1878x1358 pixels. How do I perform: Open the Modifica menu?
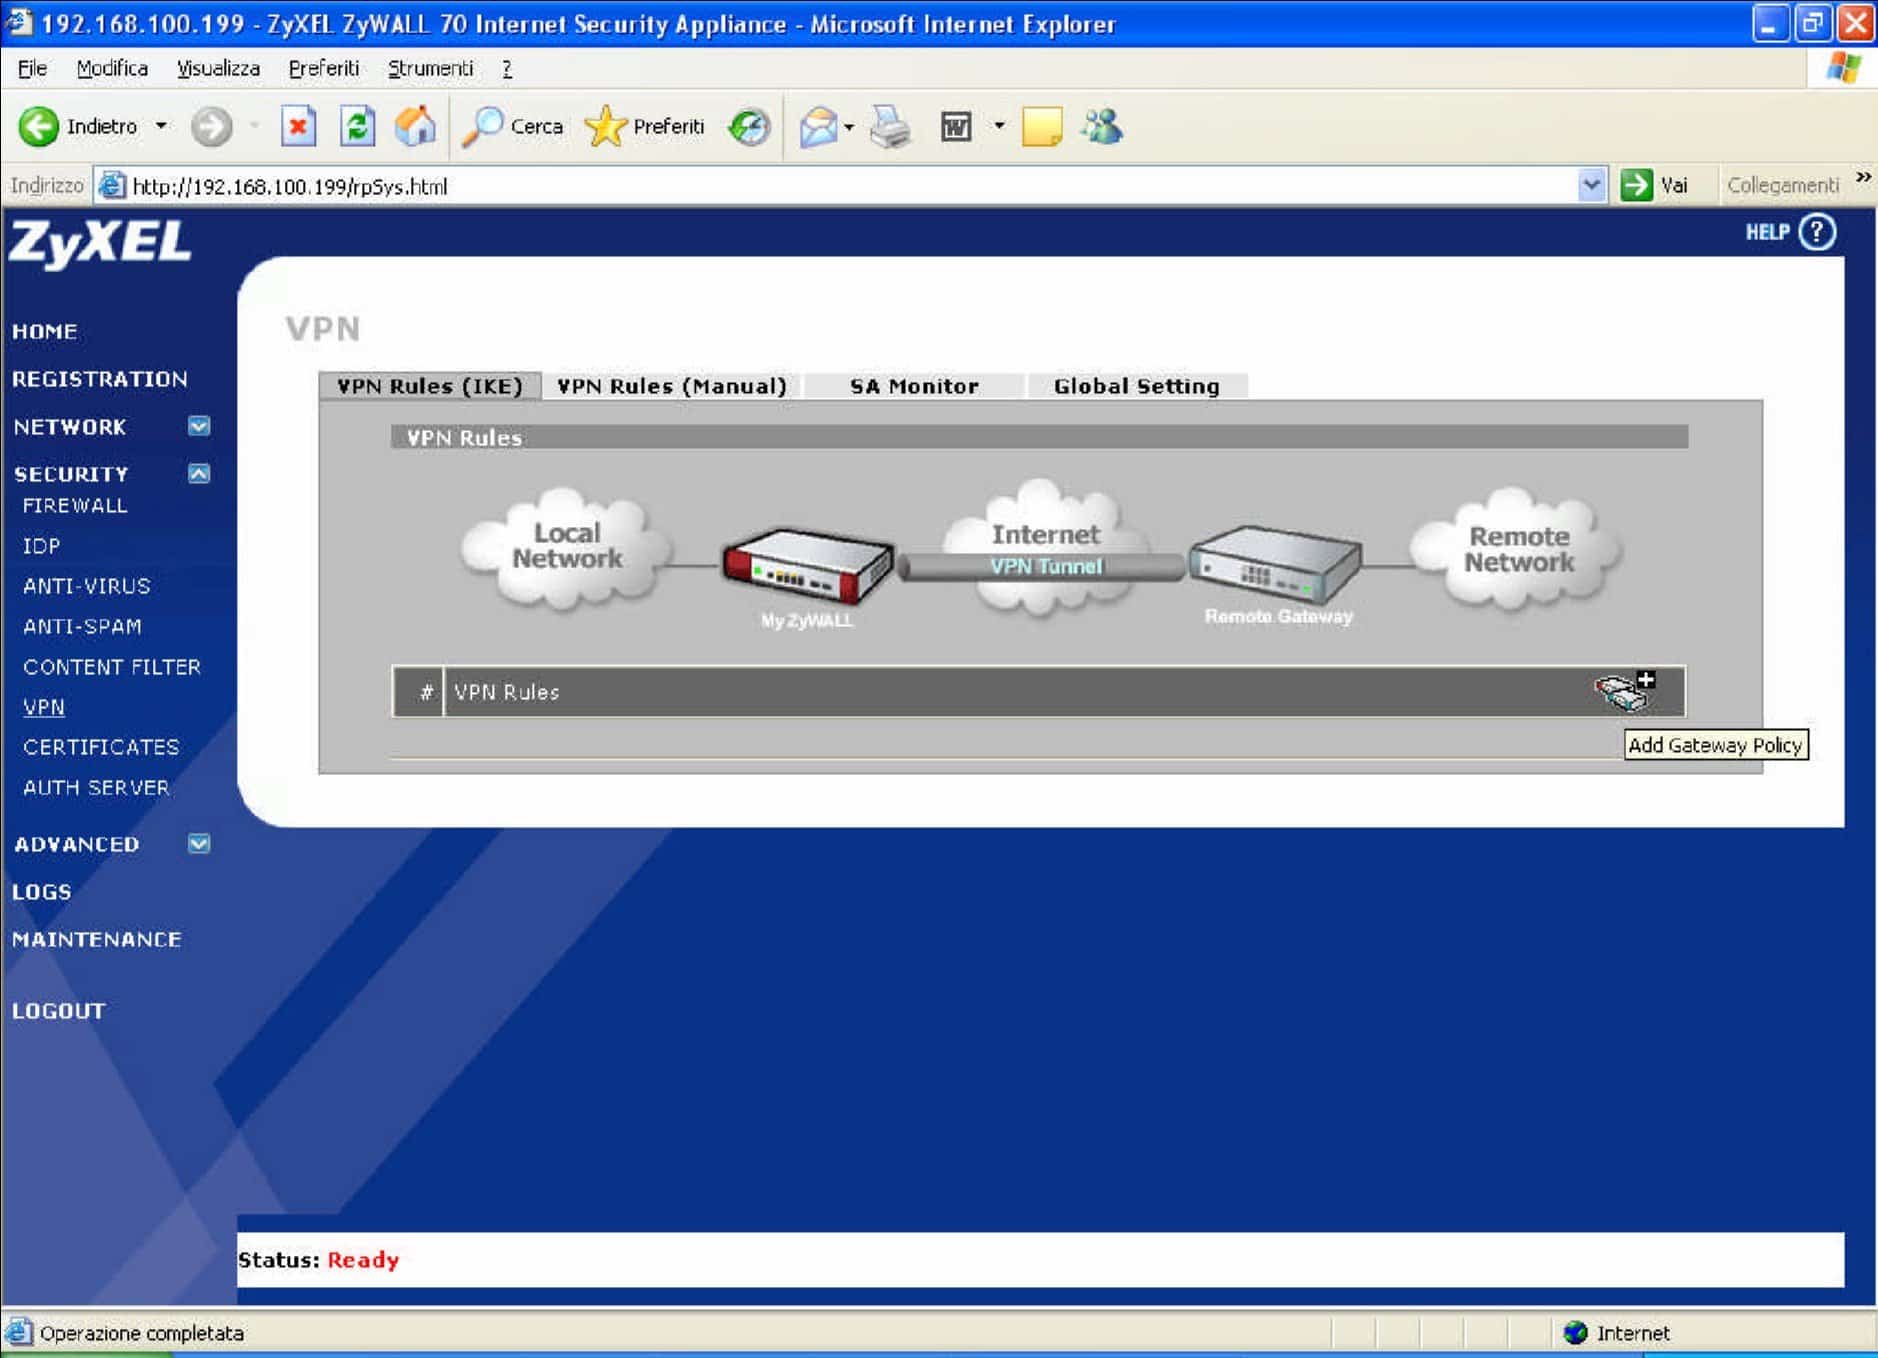pos(112,68)
